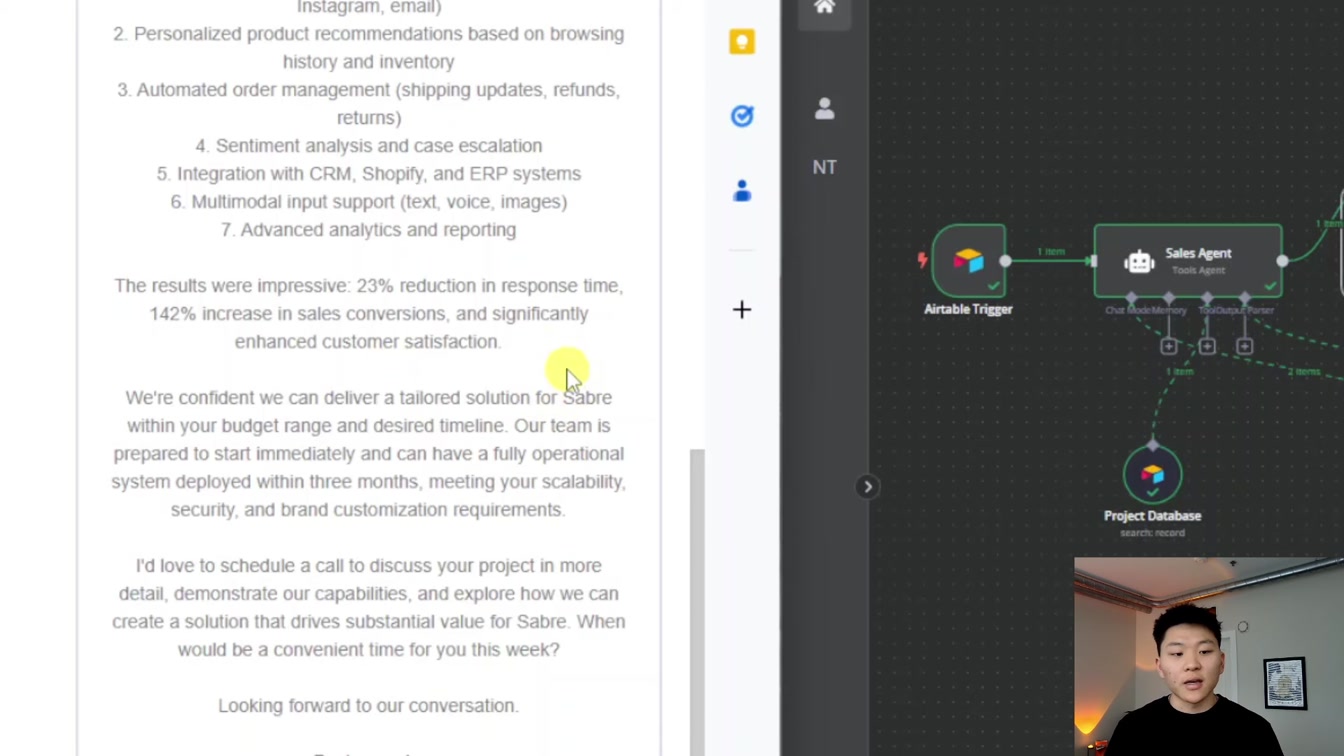Click the plus icon to get add-ons

[742, 310]
